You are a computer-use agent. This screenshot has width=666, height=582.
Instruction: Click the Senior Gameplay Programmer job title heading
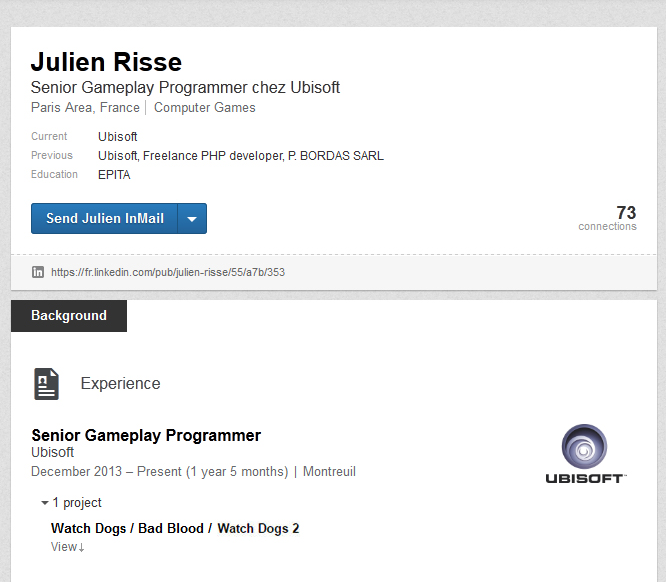pyautogui.click(x=146, y=435)
